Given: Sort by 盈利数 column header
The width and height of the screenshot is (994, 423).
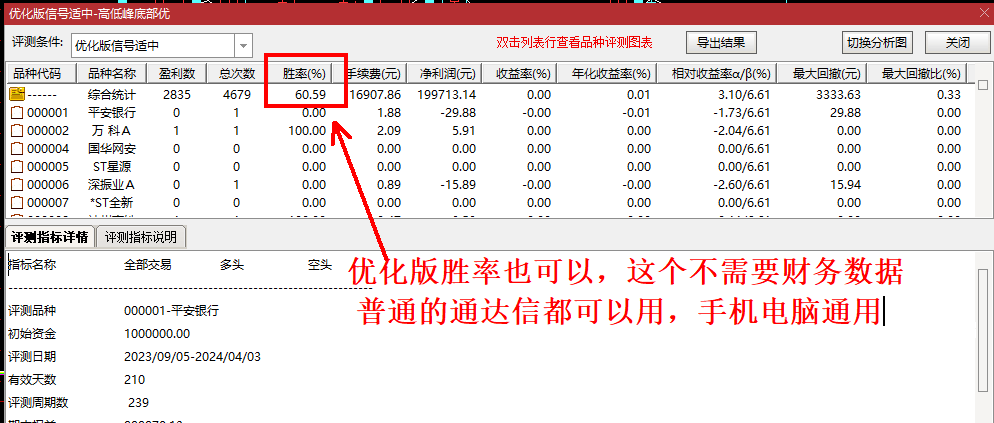Looking at the screenshot, I should click(176, 74).
